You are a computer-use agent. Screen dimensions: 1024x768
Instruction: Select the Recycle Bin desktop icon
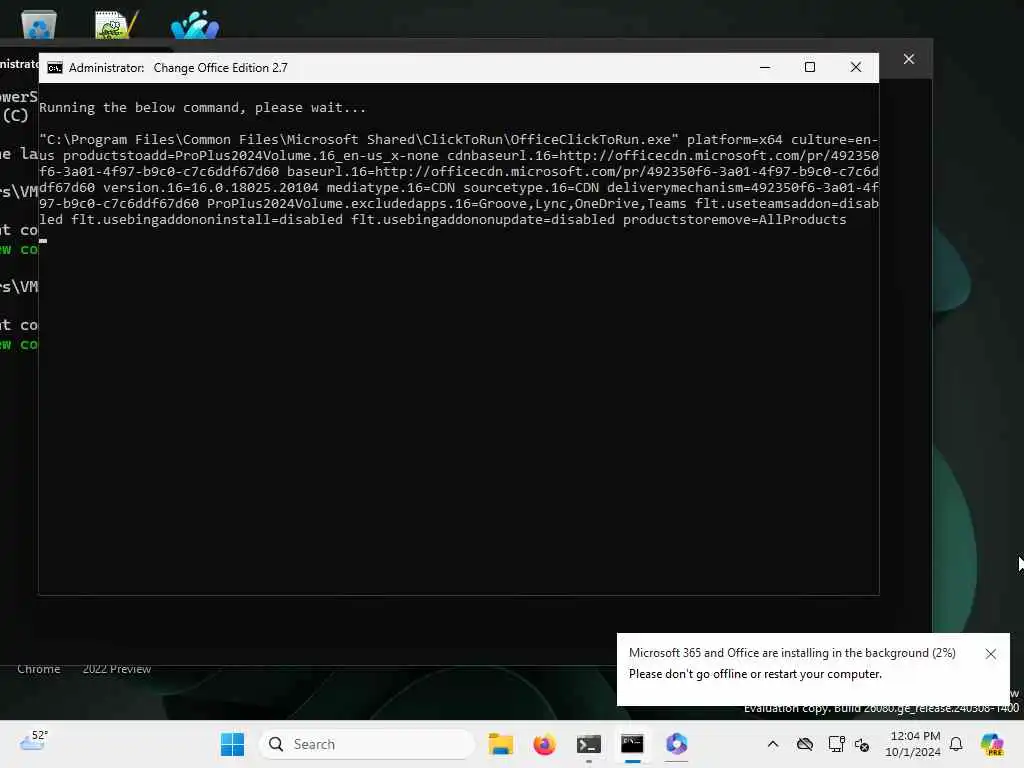coord(39,25)
